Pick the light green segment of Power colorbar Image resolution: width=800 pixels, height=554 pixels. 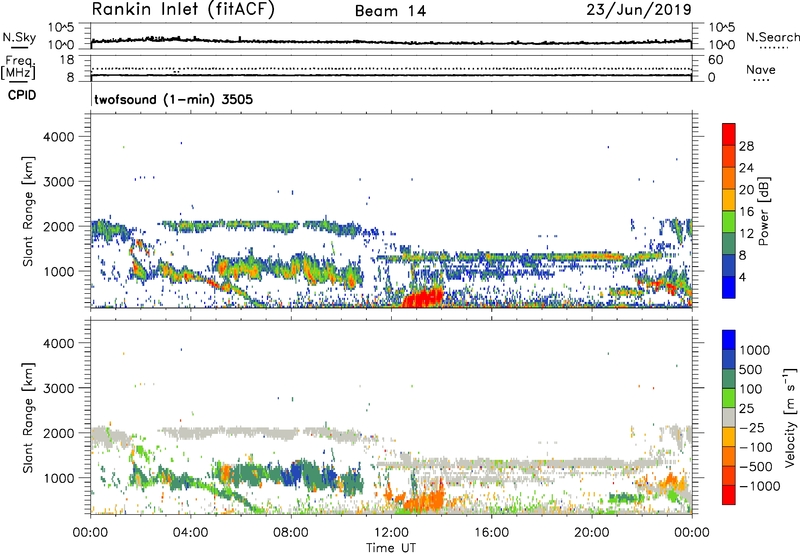729,221
